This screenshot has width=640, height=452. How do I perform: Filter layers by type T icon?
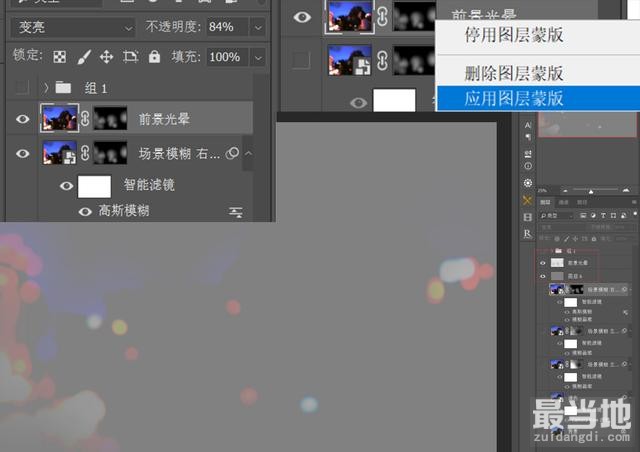(x=603, y=216)
